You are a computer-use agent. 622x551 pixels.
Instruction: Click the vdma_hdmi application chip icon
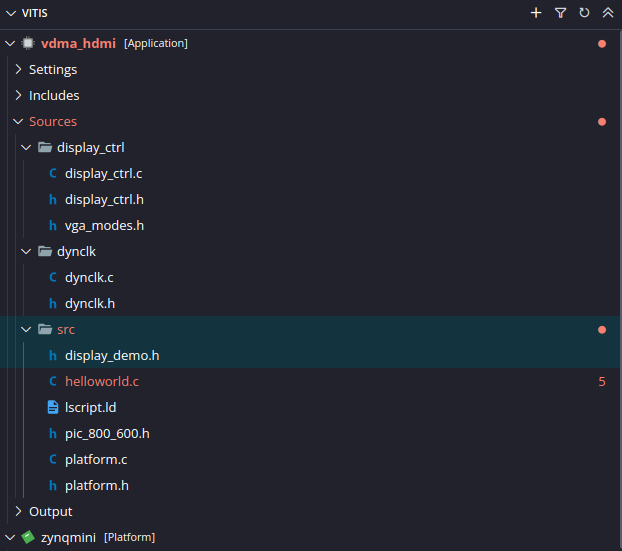click(28, 44)
